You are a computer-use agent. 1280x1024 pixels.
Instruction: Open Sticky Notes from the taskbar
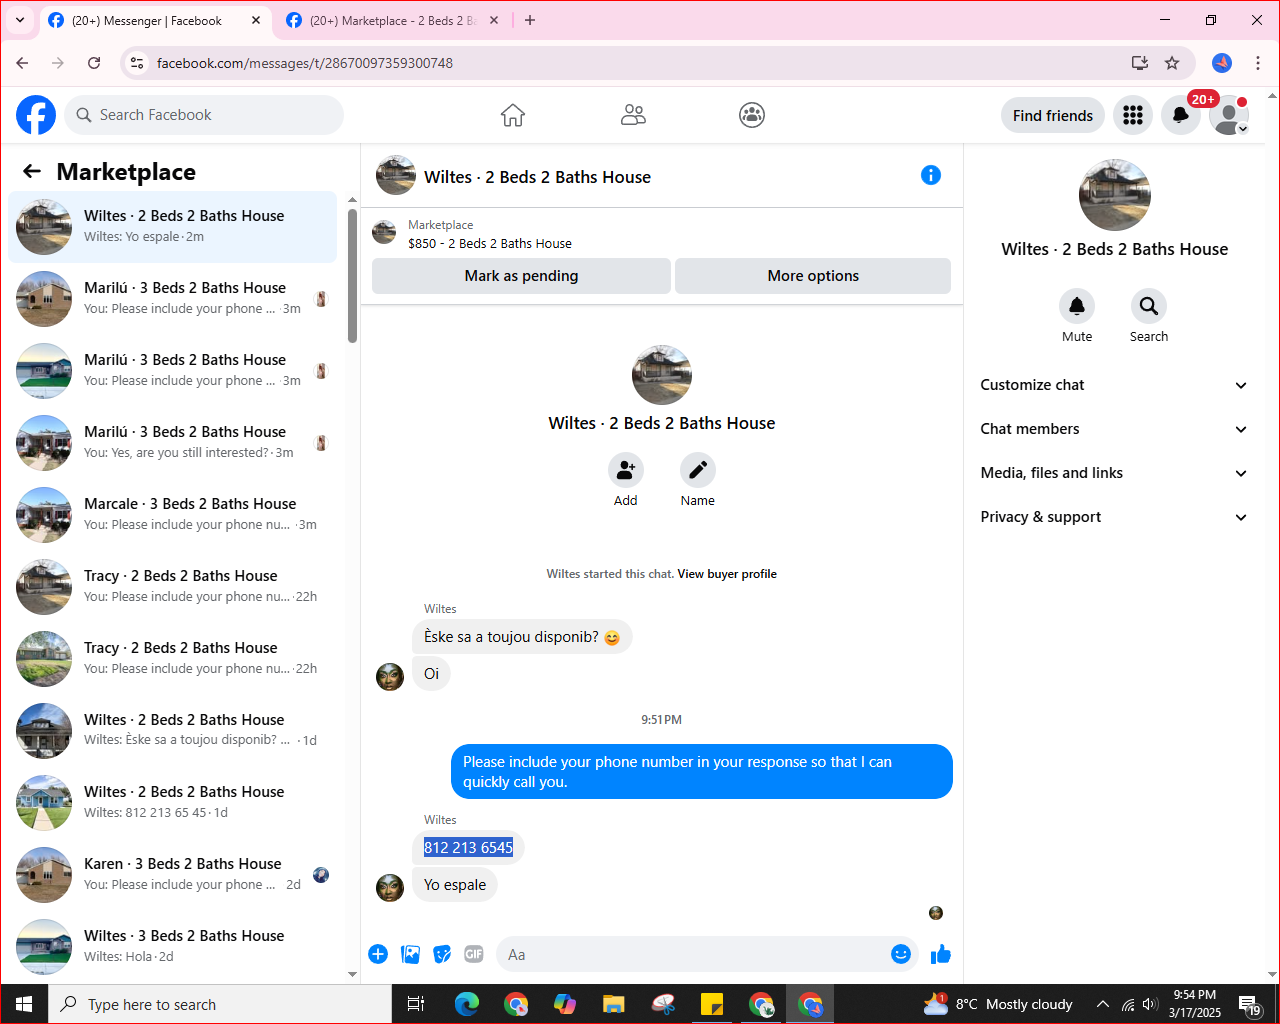click(x=712, y=1004)
